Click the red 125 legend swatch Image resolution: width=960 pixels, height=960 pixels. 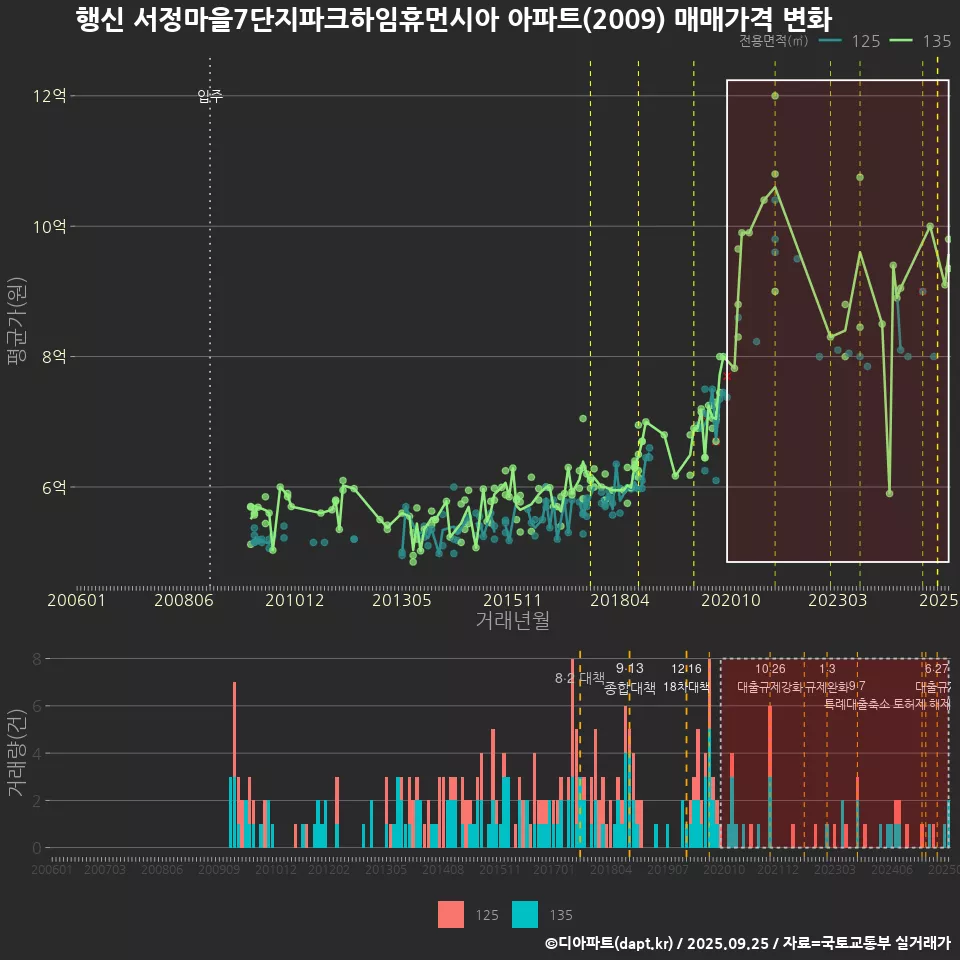click(x=451, y=914)
